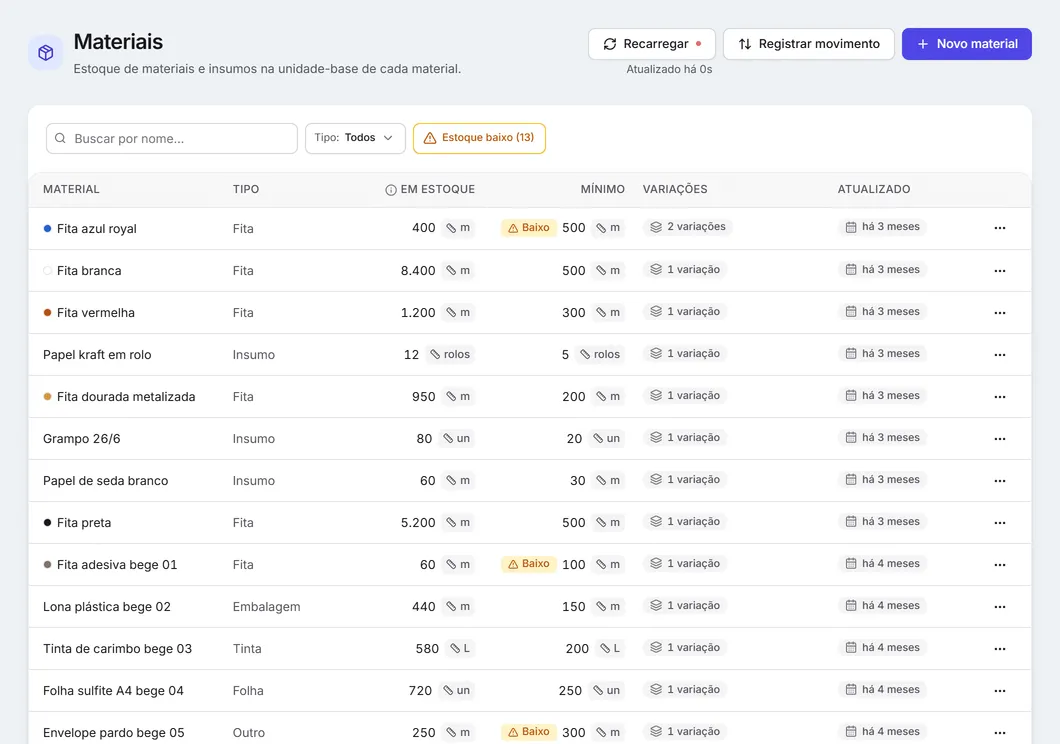Open the actions menu for Fita branca

1000,271
